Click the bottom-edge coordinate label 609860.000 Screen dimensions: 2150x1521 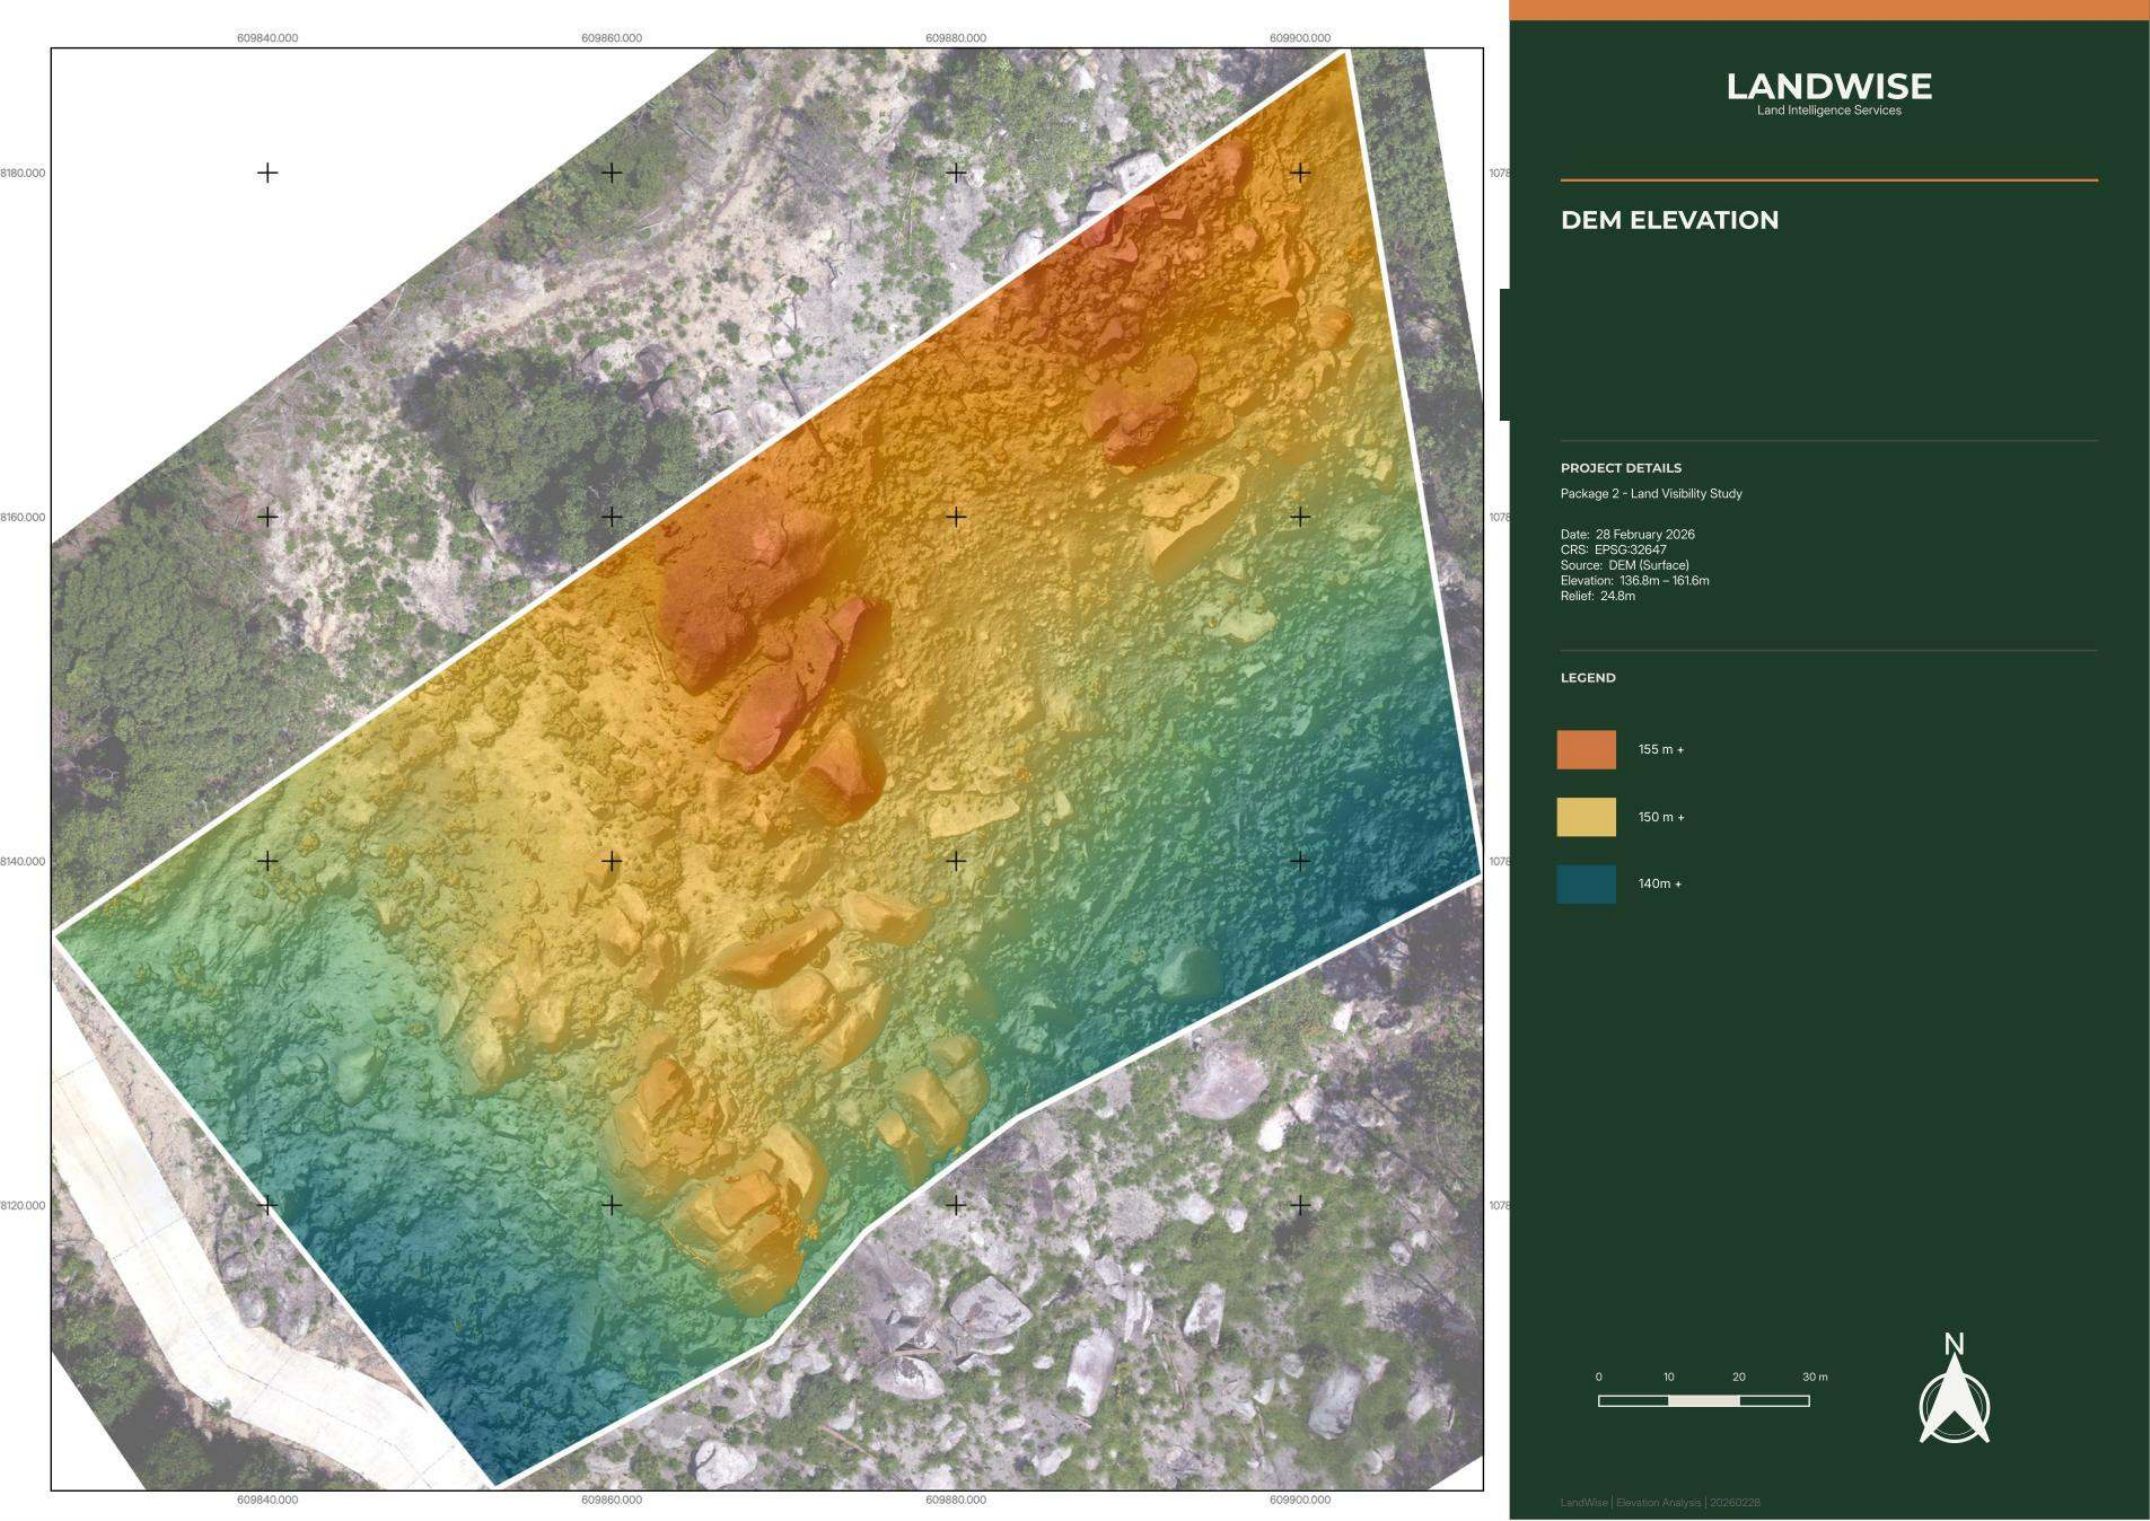pyautogui.click(x=611, y=1500)
